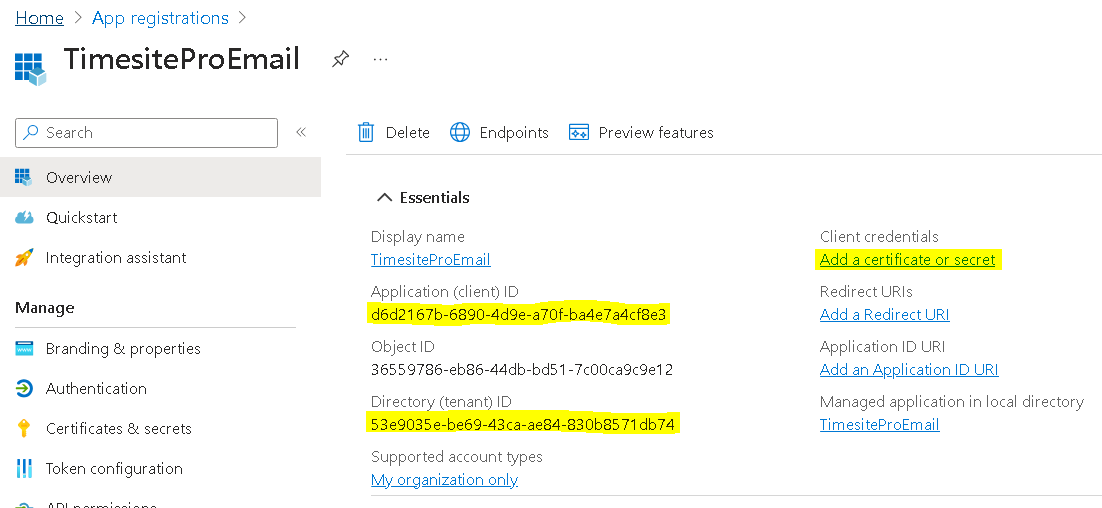1102x508 pixels.
Task: Go to Authentication settings
Action: tap(96, 388)
